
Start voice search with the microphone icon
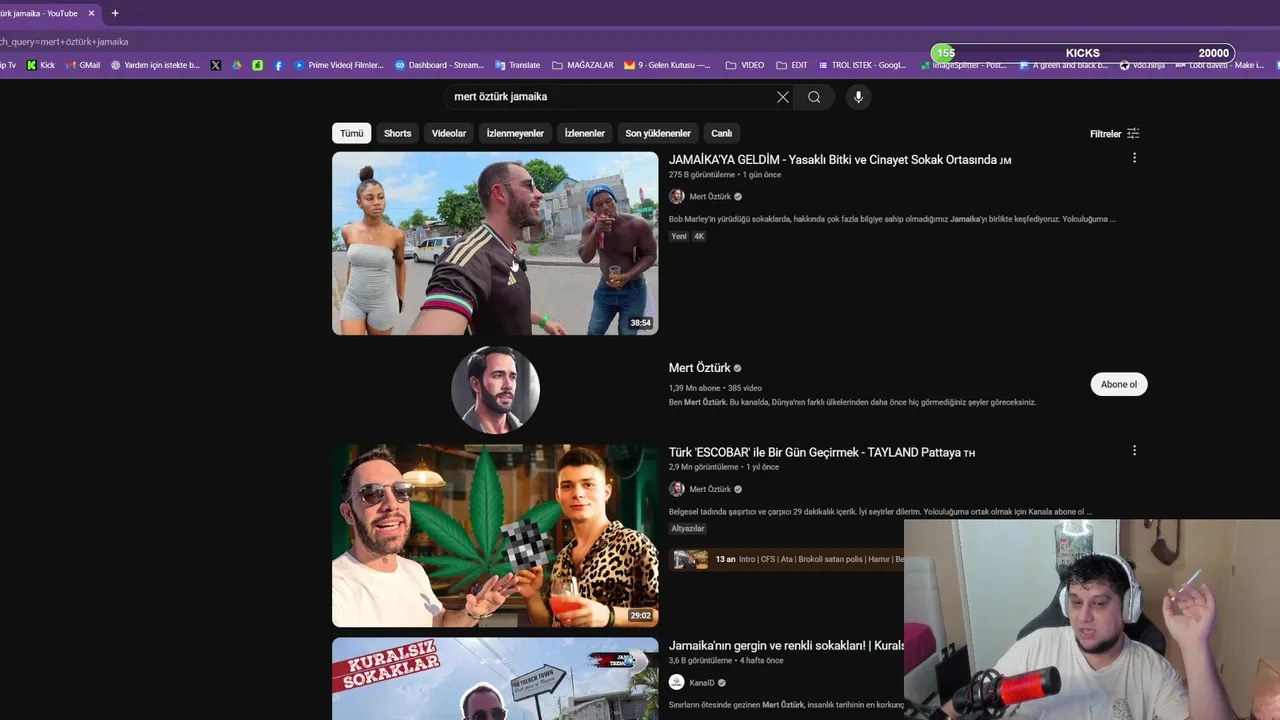point(857,97)
